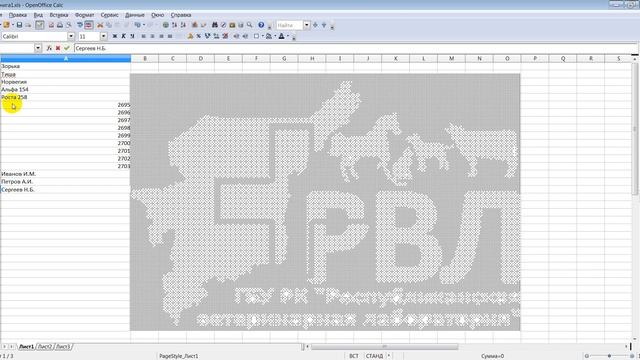This screenshot has height=360, width=640.
Task: Apply currency number format icon
Action: click(x=190, y=36)
